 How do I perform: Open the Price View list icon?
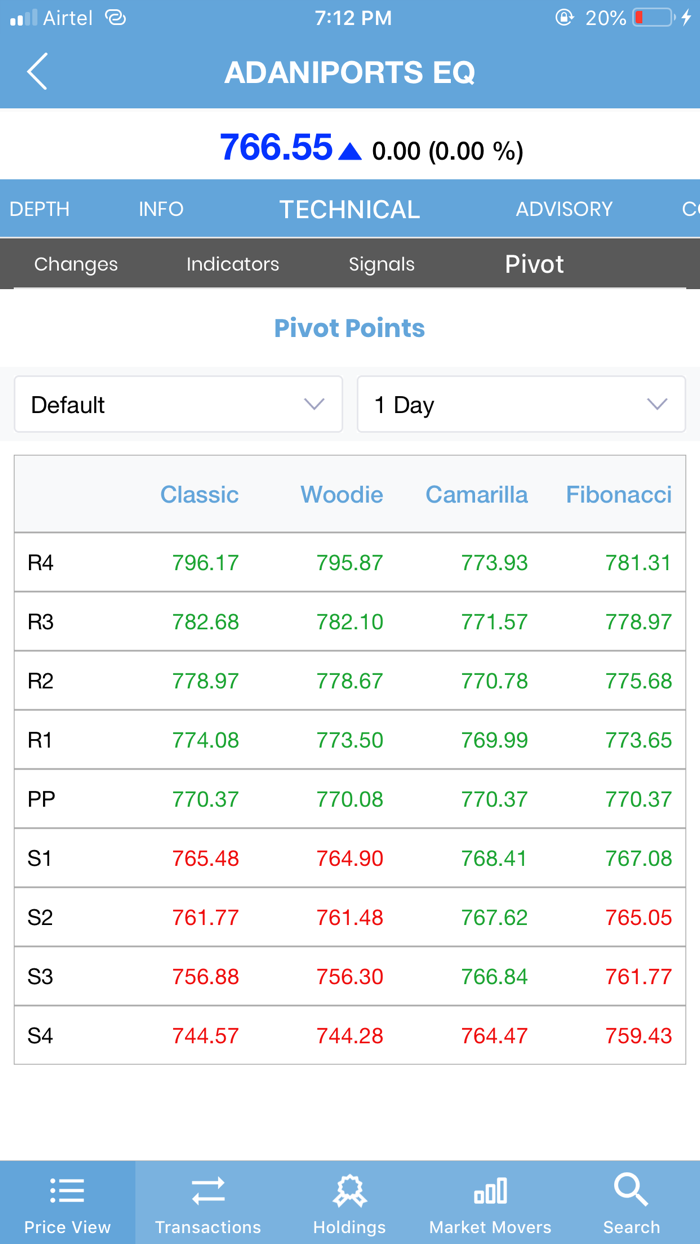tap(67, 1190)
